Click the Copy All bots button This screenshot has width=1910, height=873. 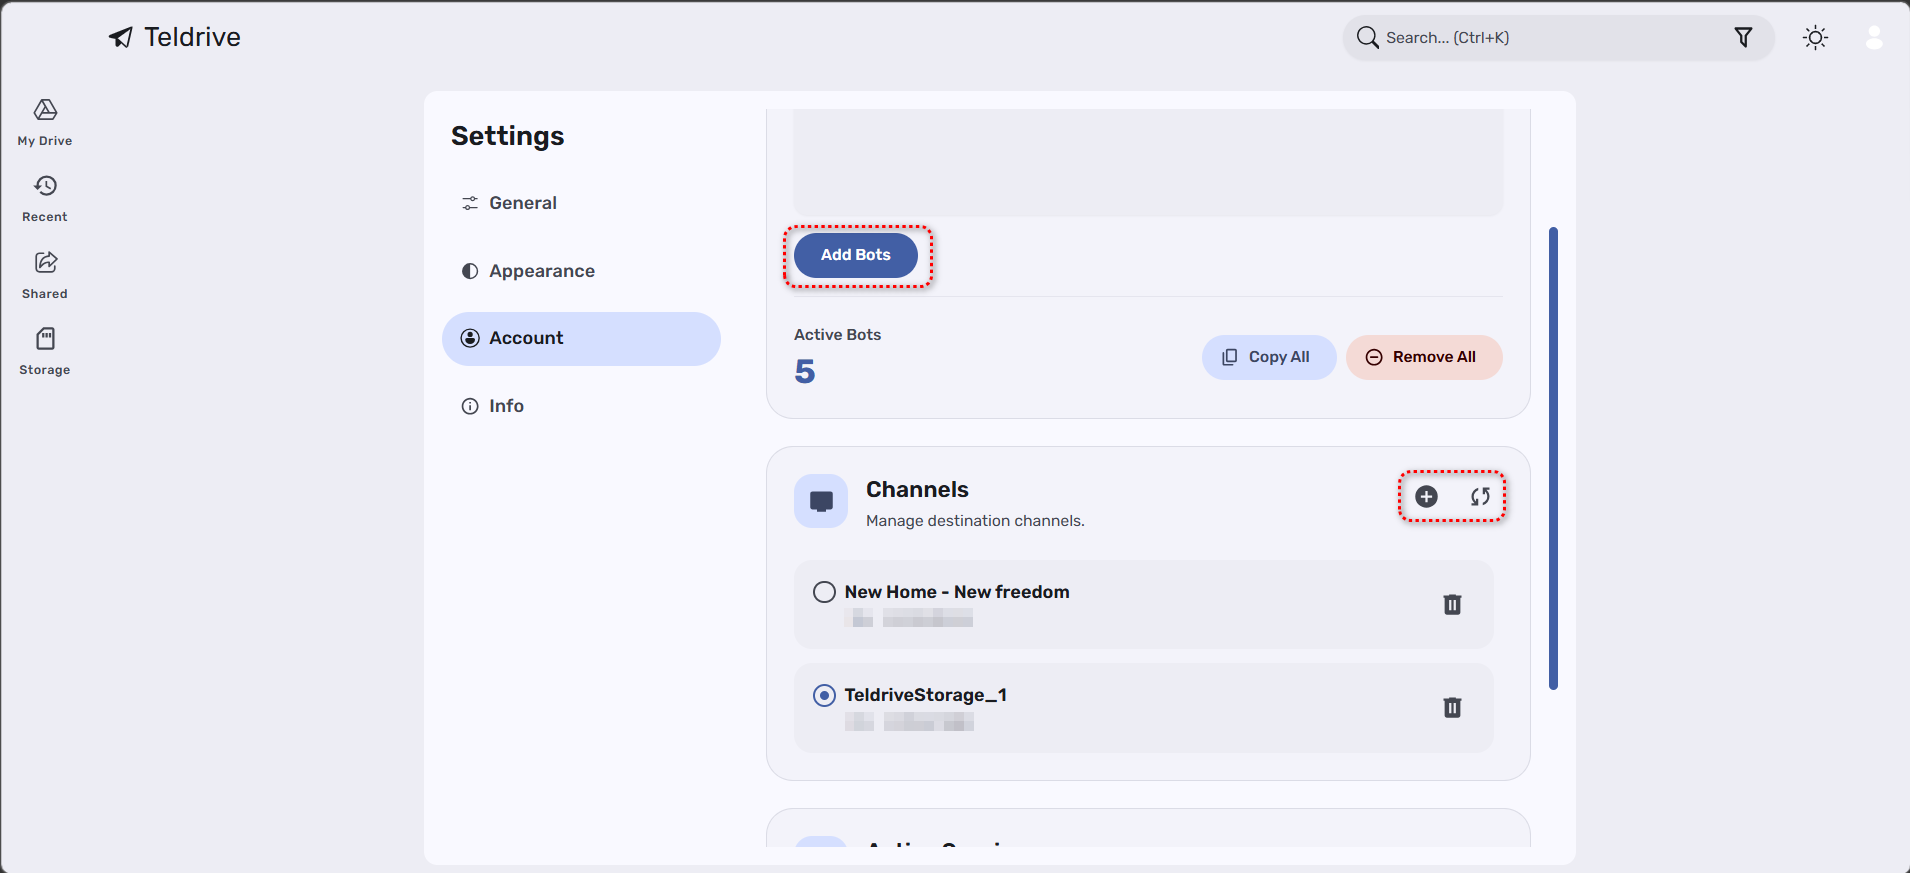pyautogui.click(x=1269, y=357)
